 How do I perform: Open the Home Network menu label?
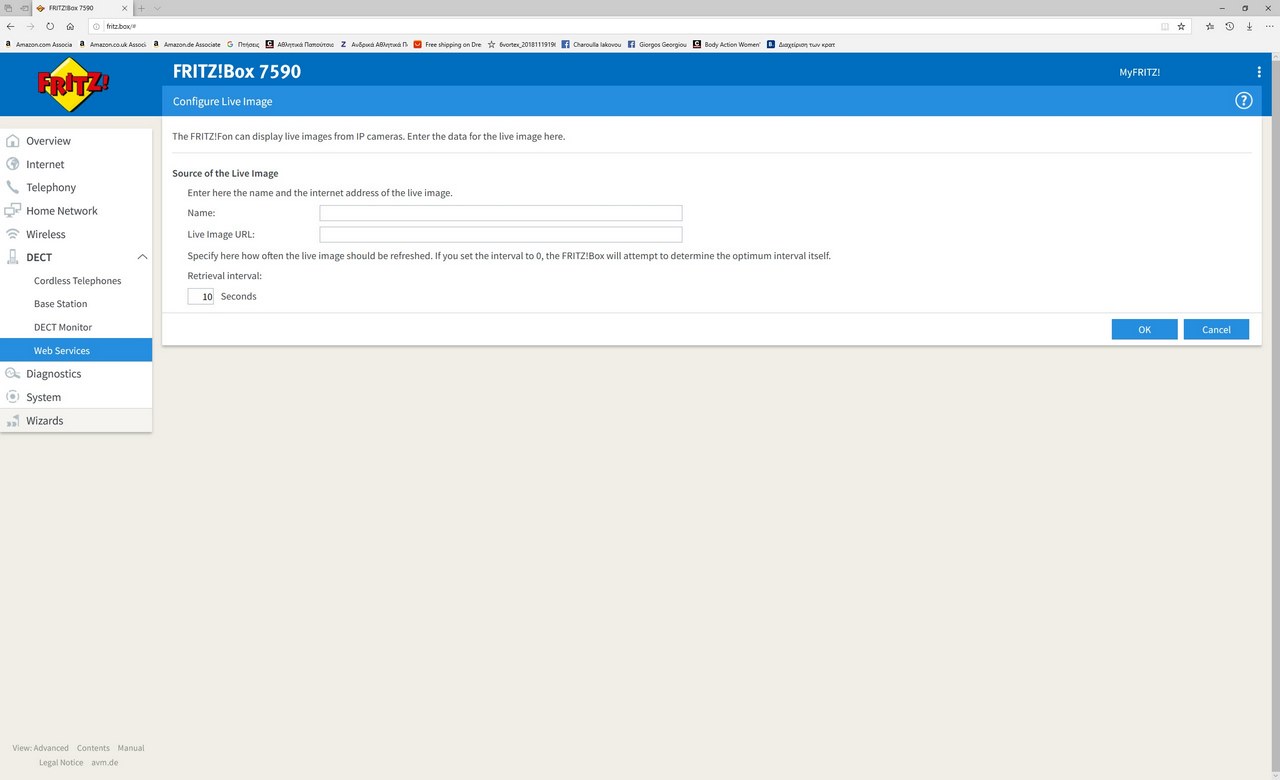coord(62,211)
